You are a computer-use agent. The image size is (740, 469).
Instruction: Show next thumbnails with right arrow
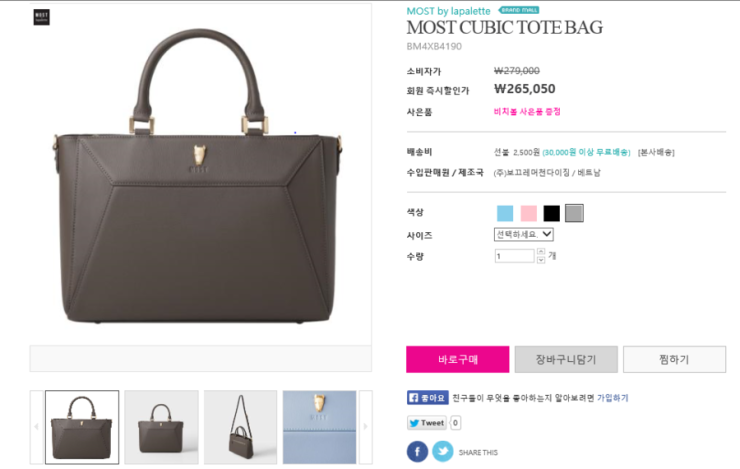click(366, 427)
